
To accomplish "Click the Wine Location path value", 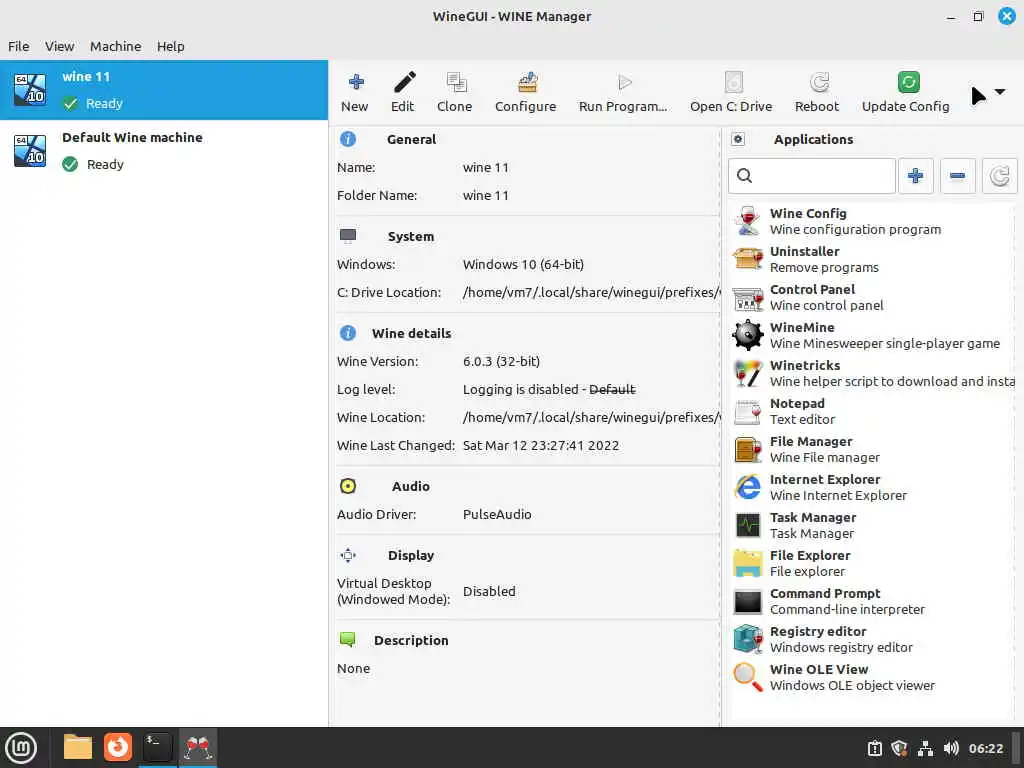I will (x=591, y=417).
